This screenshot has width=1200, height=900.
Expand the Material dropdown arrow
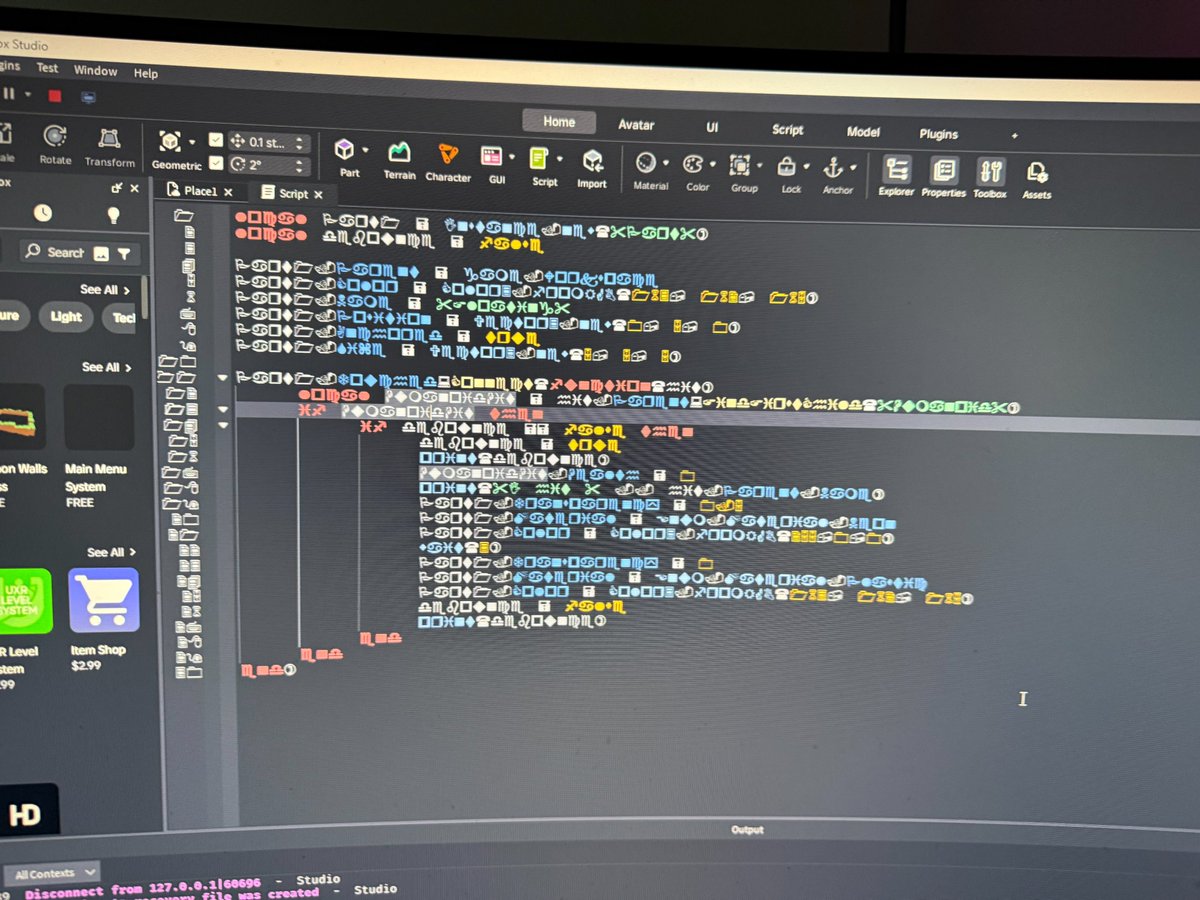pos(666,163)
